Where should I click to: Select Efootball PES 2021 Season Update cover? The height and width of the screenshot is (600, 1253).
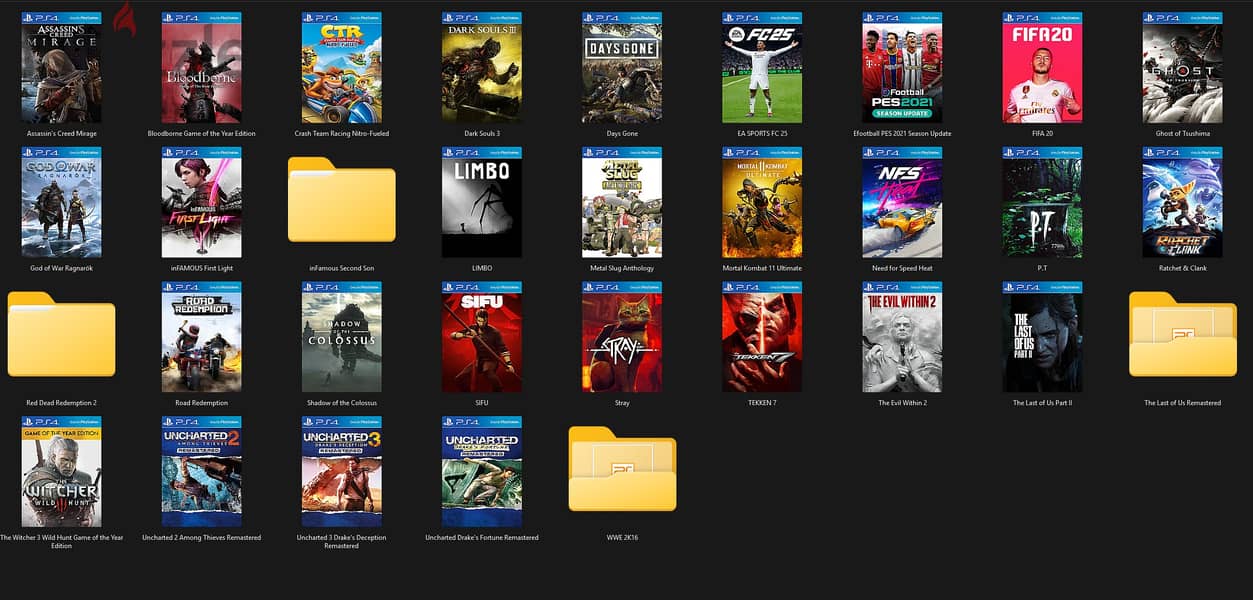click(902, 68)
